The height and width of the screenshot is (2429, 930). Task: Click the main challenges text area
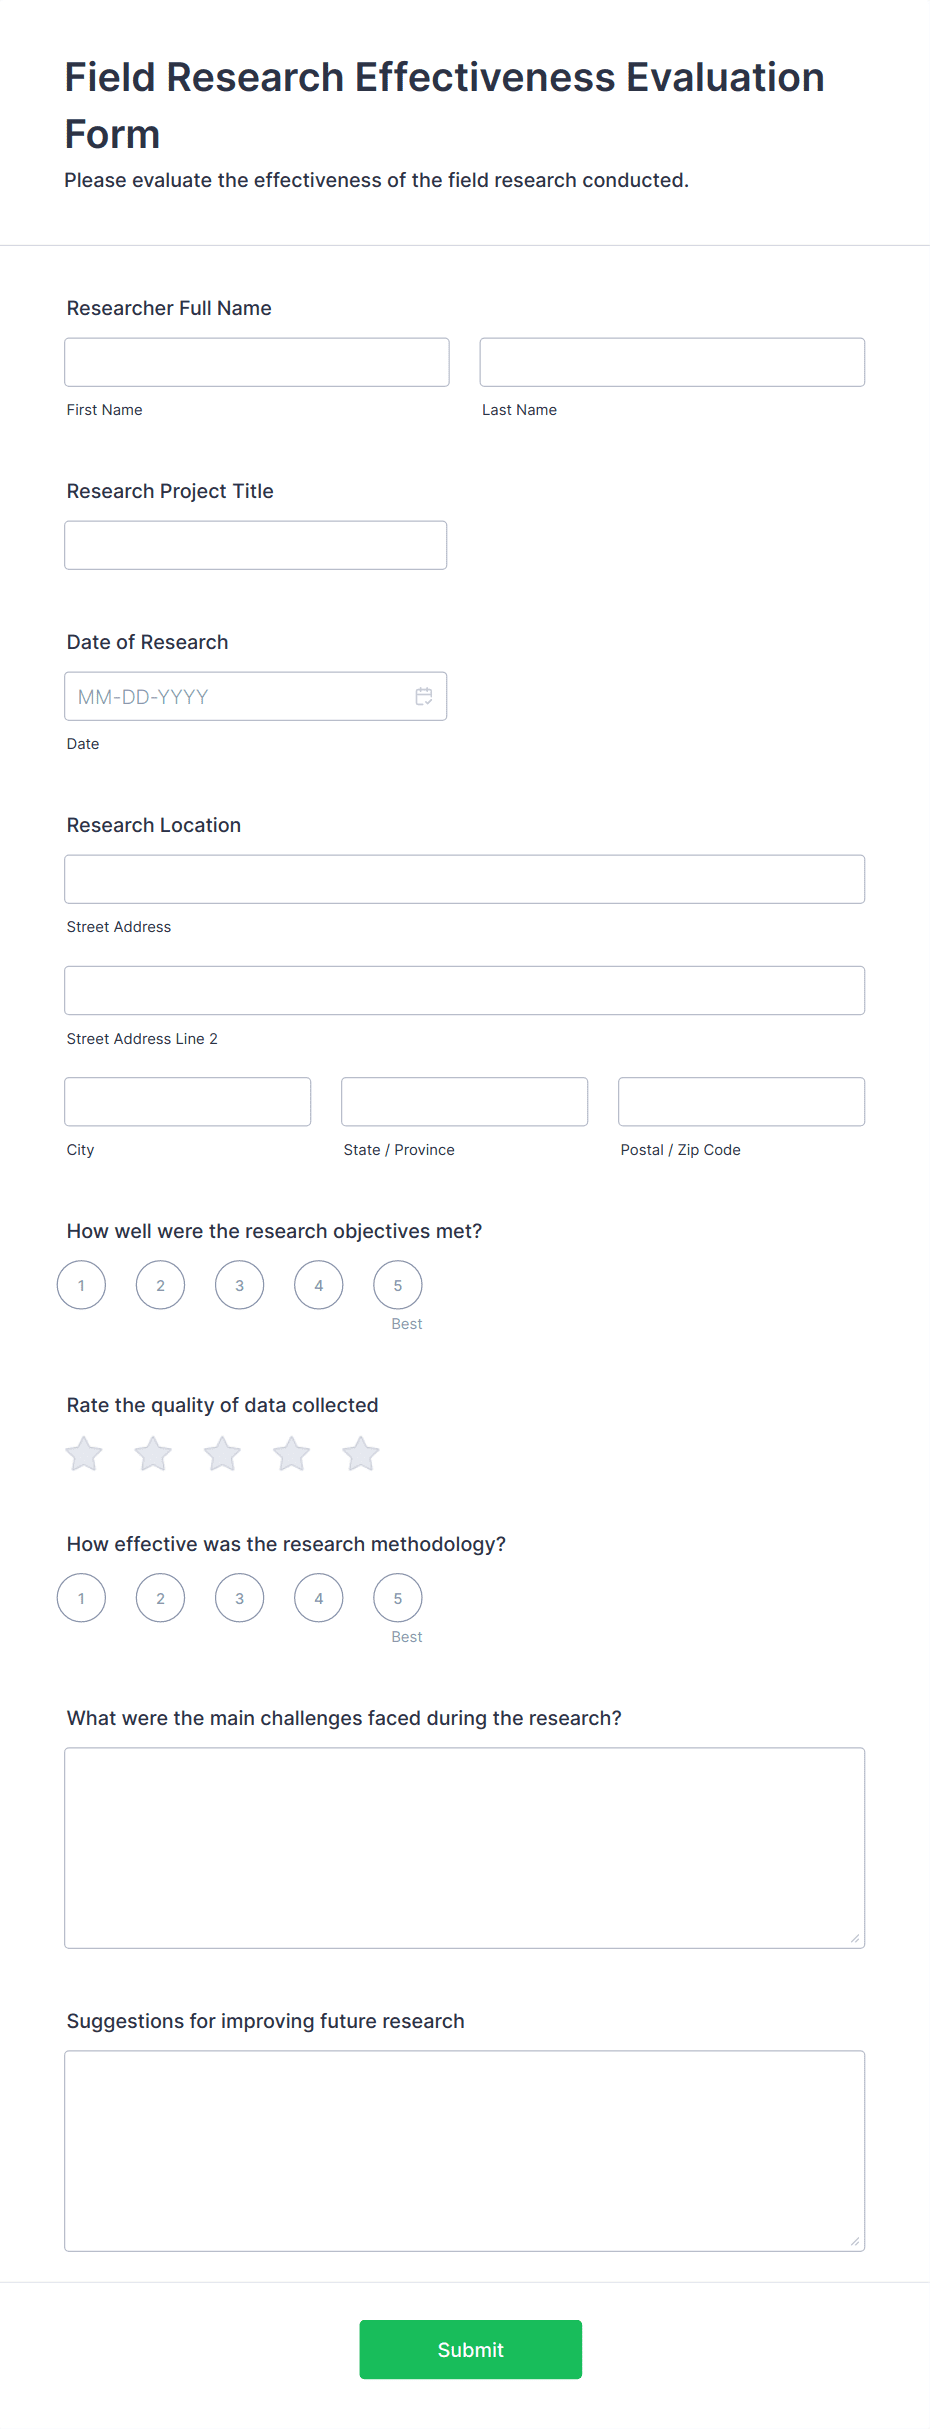click(x=465, y=1848)
